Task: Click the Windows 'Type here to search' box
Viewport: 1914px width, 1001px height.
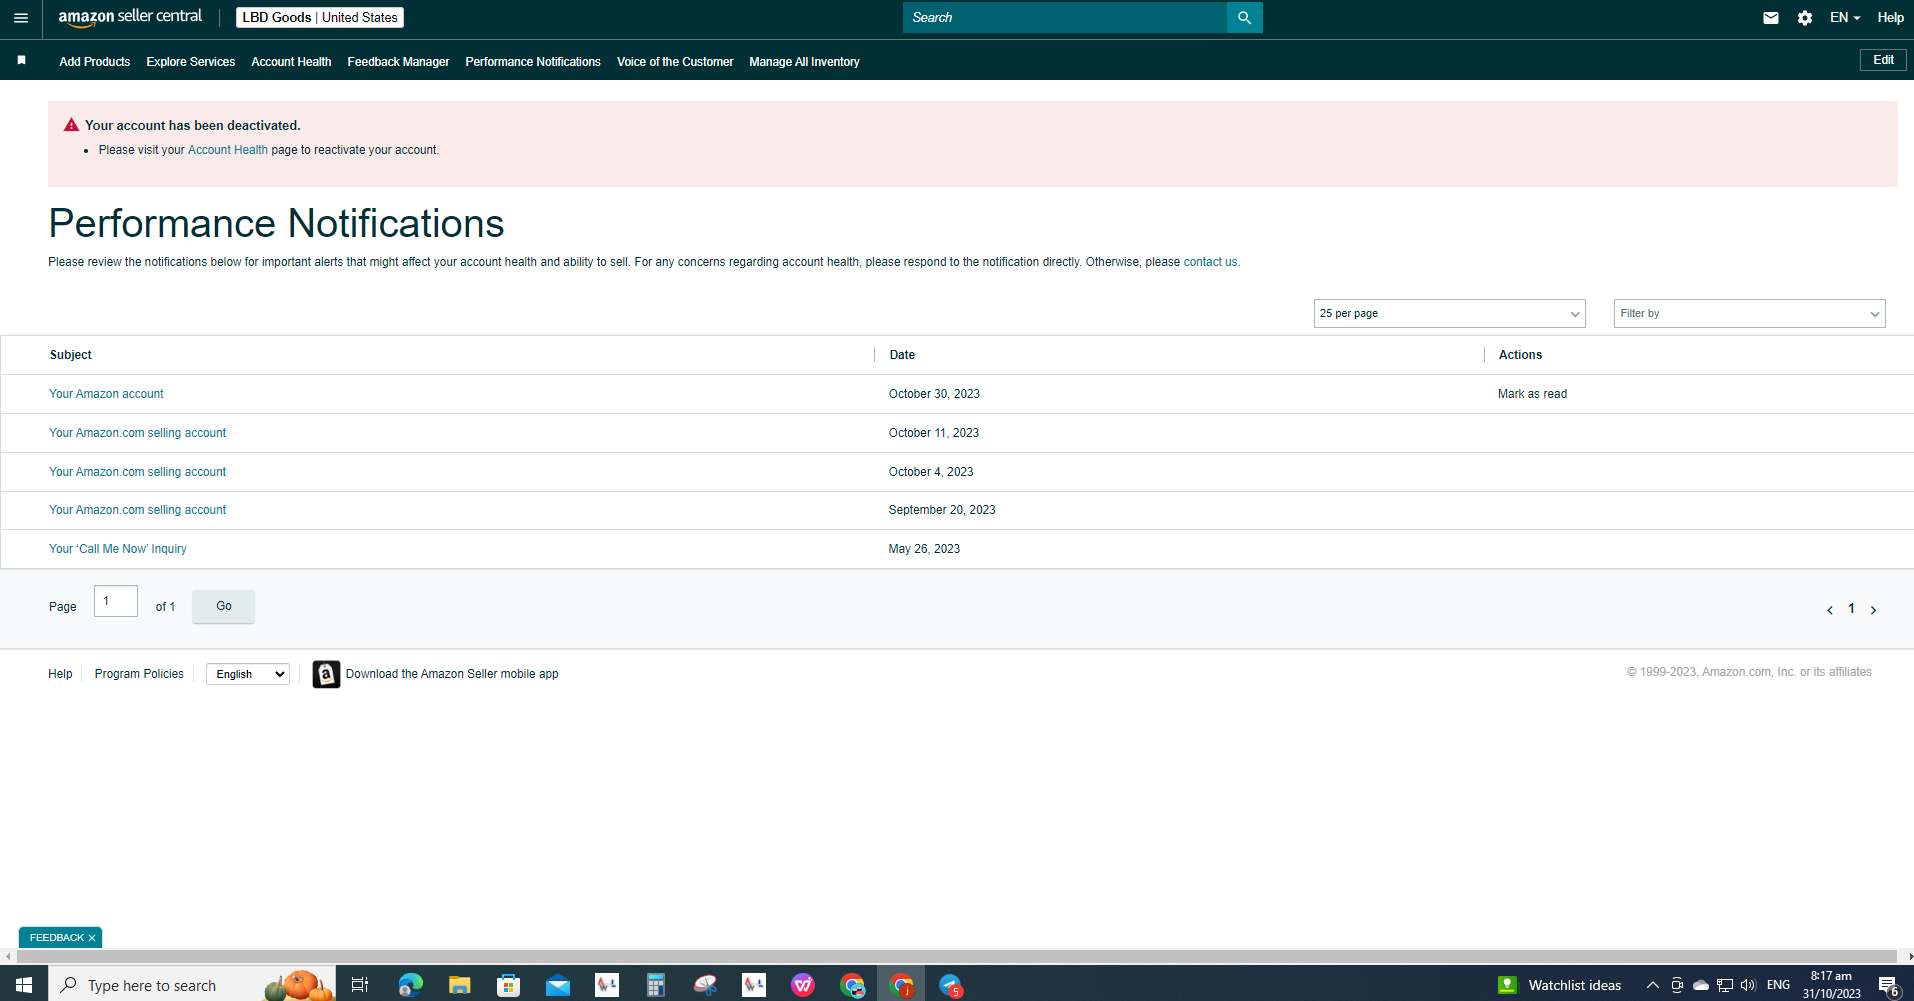Action: [192, 985]
